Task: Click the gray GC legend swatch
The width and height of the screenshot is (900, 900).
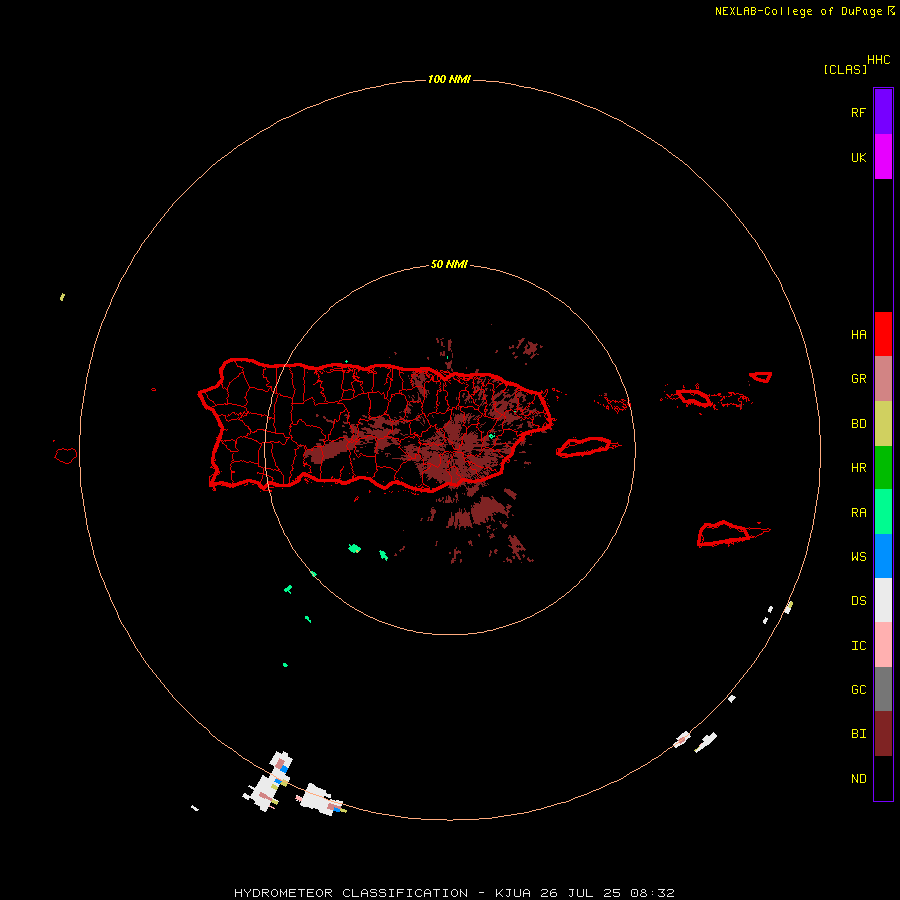Action: pyautogui.click(x=883, y=689)
